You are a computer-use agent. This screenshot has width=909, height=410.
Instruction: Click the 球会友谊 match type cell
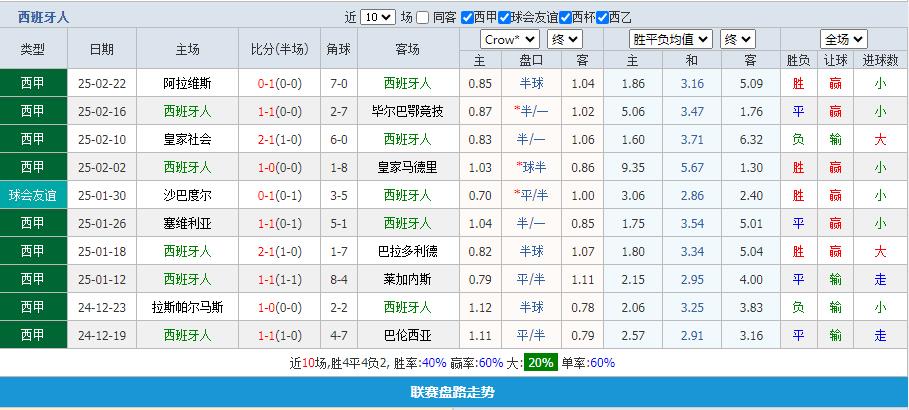(x=33, y=195)
